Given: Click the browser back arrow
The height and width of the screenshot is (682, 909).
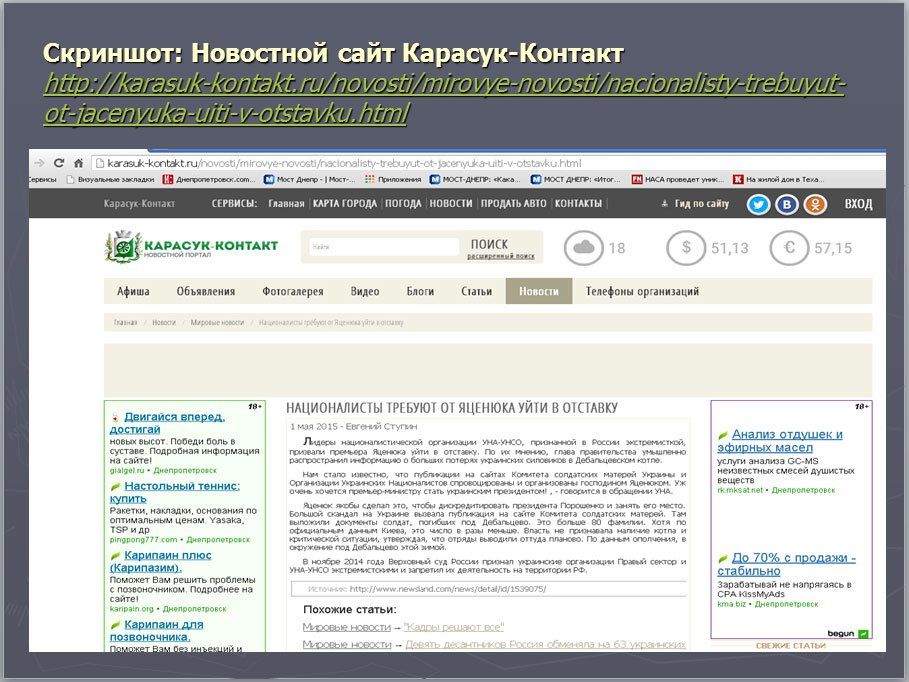Looking at the screenshot, I should pyautogui.click(x=37, y=162).
